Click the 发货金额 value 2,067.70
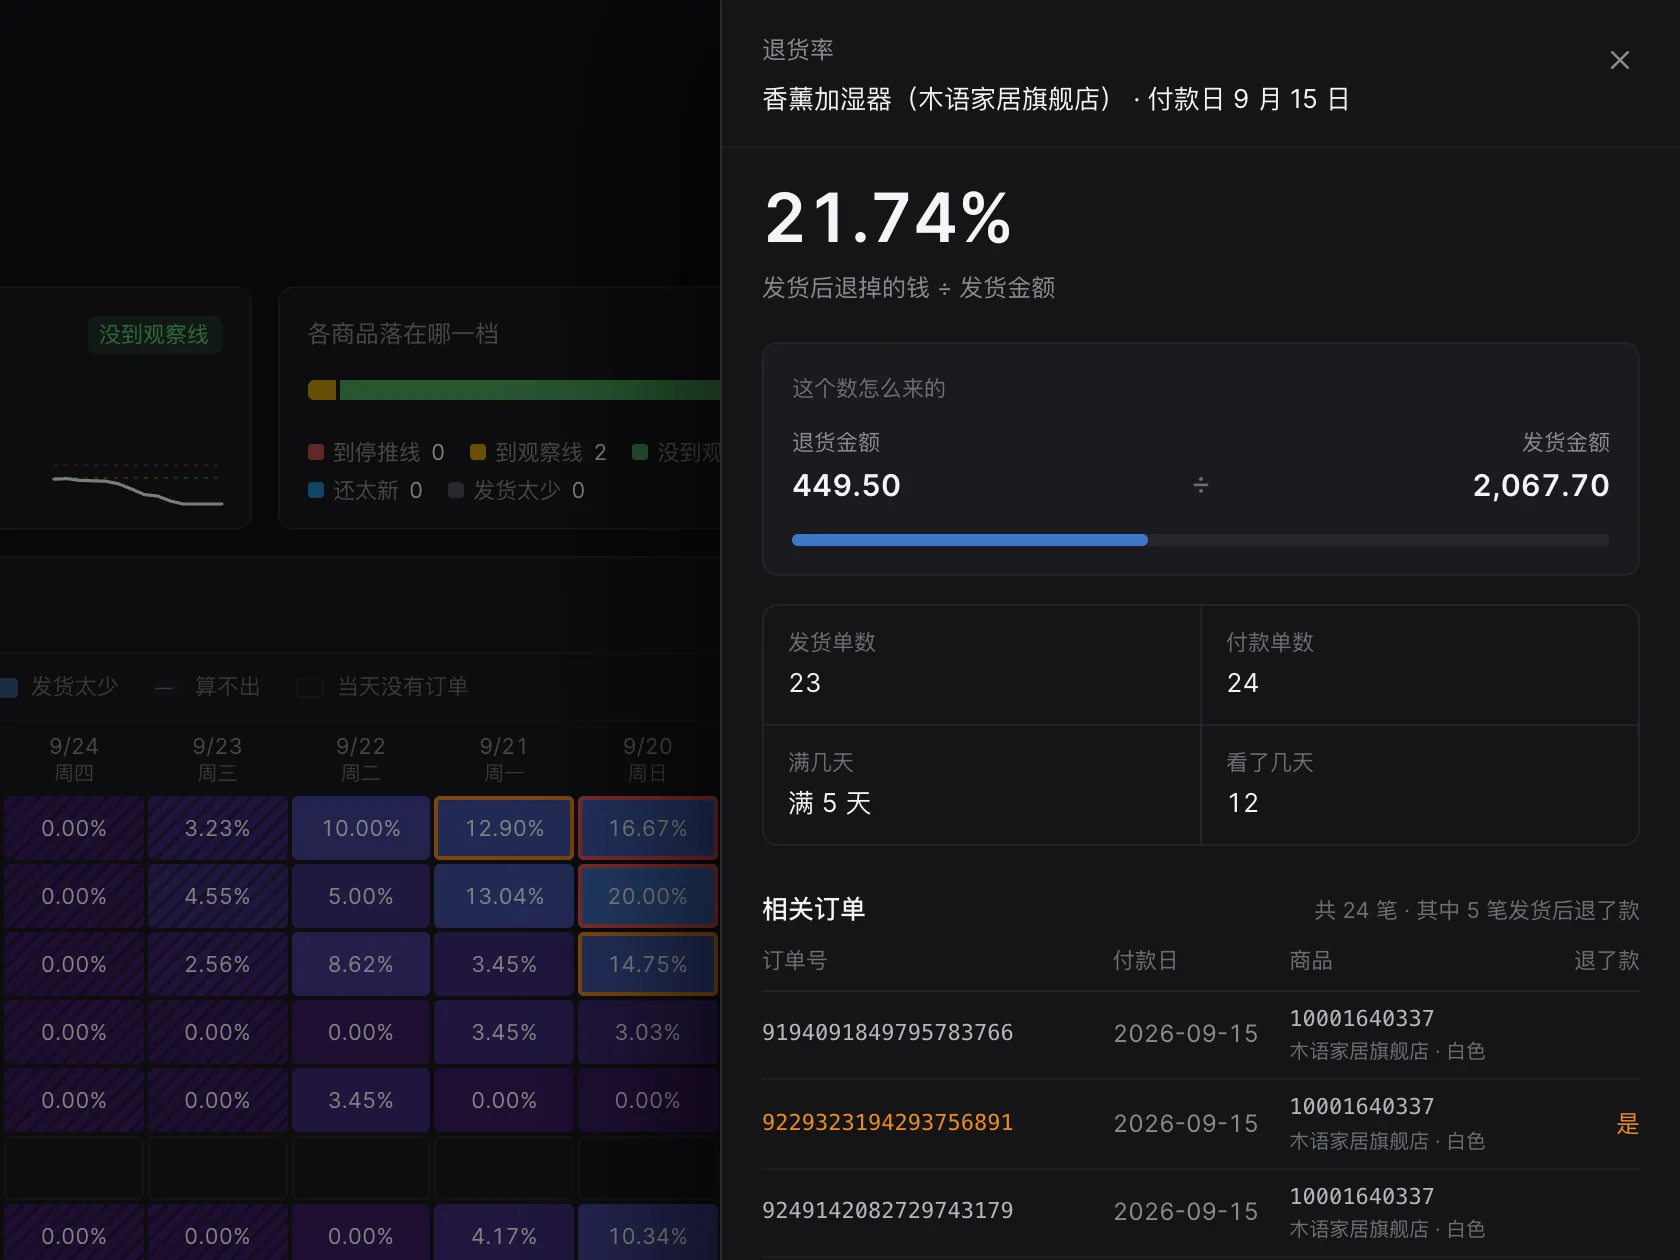 point(1541,485)
